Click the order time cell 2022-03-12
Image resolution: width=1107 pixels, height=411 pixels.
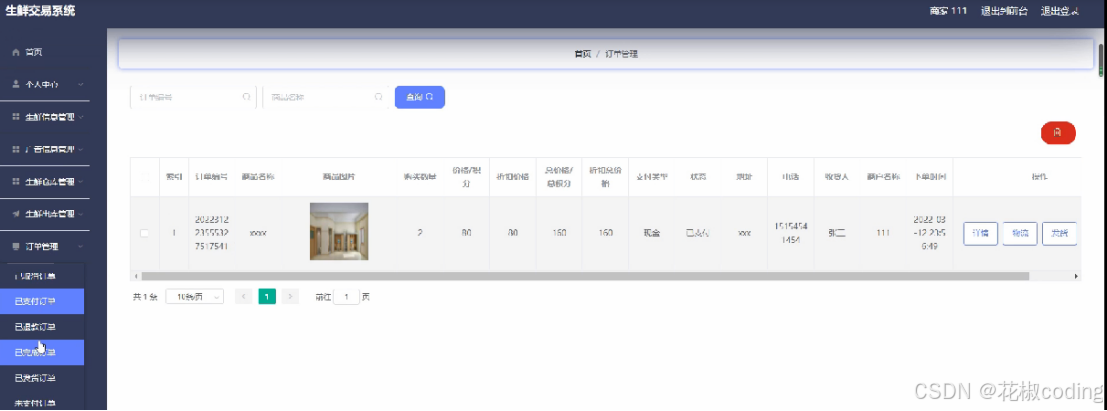[x=929, y=232]
